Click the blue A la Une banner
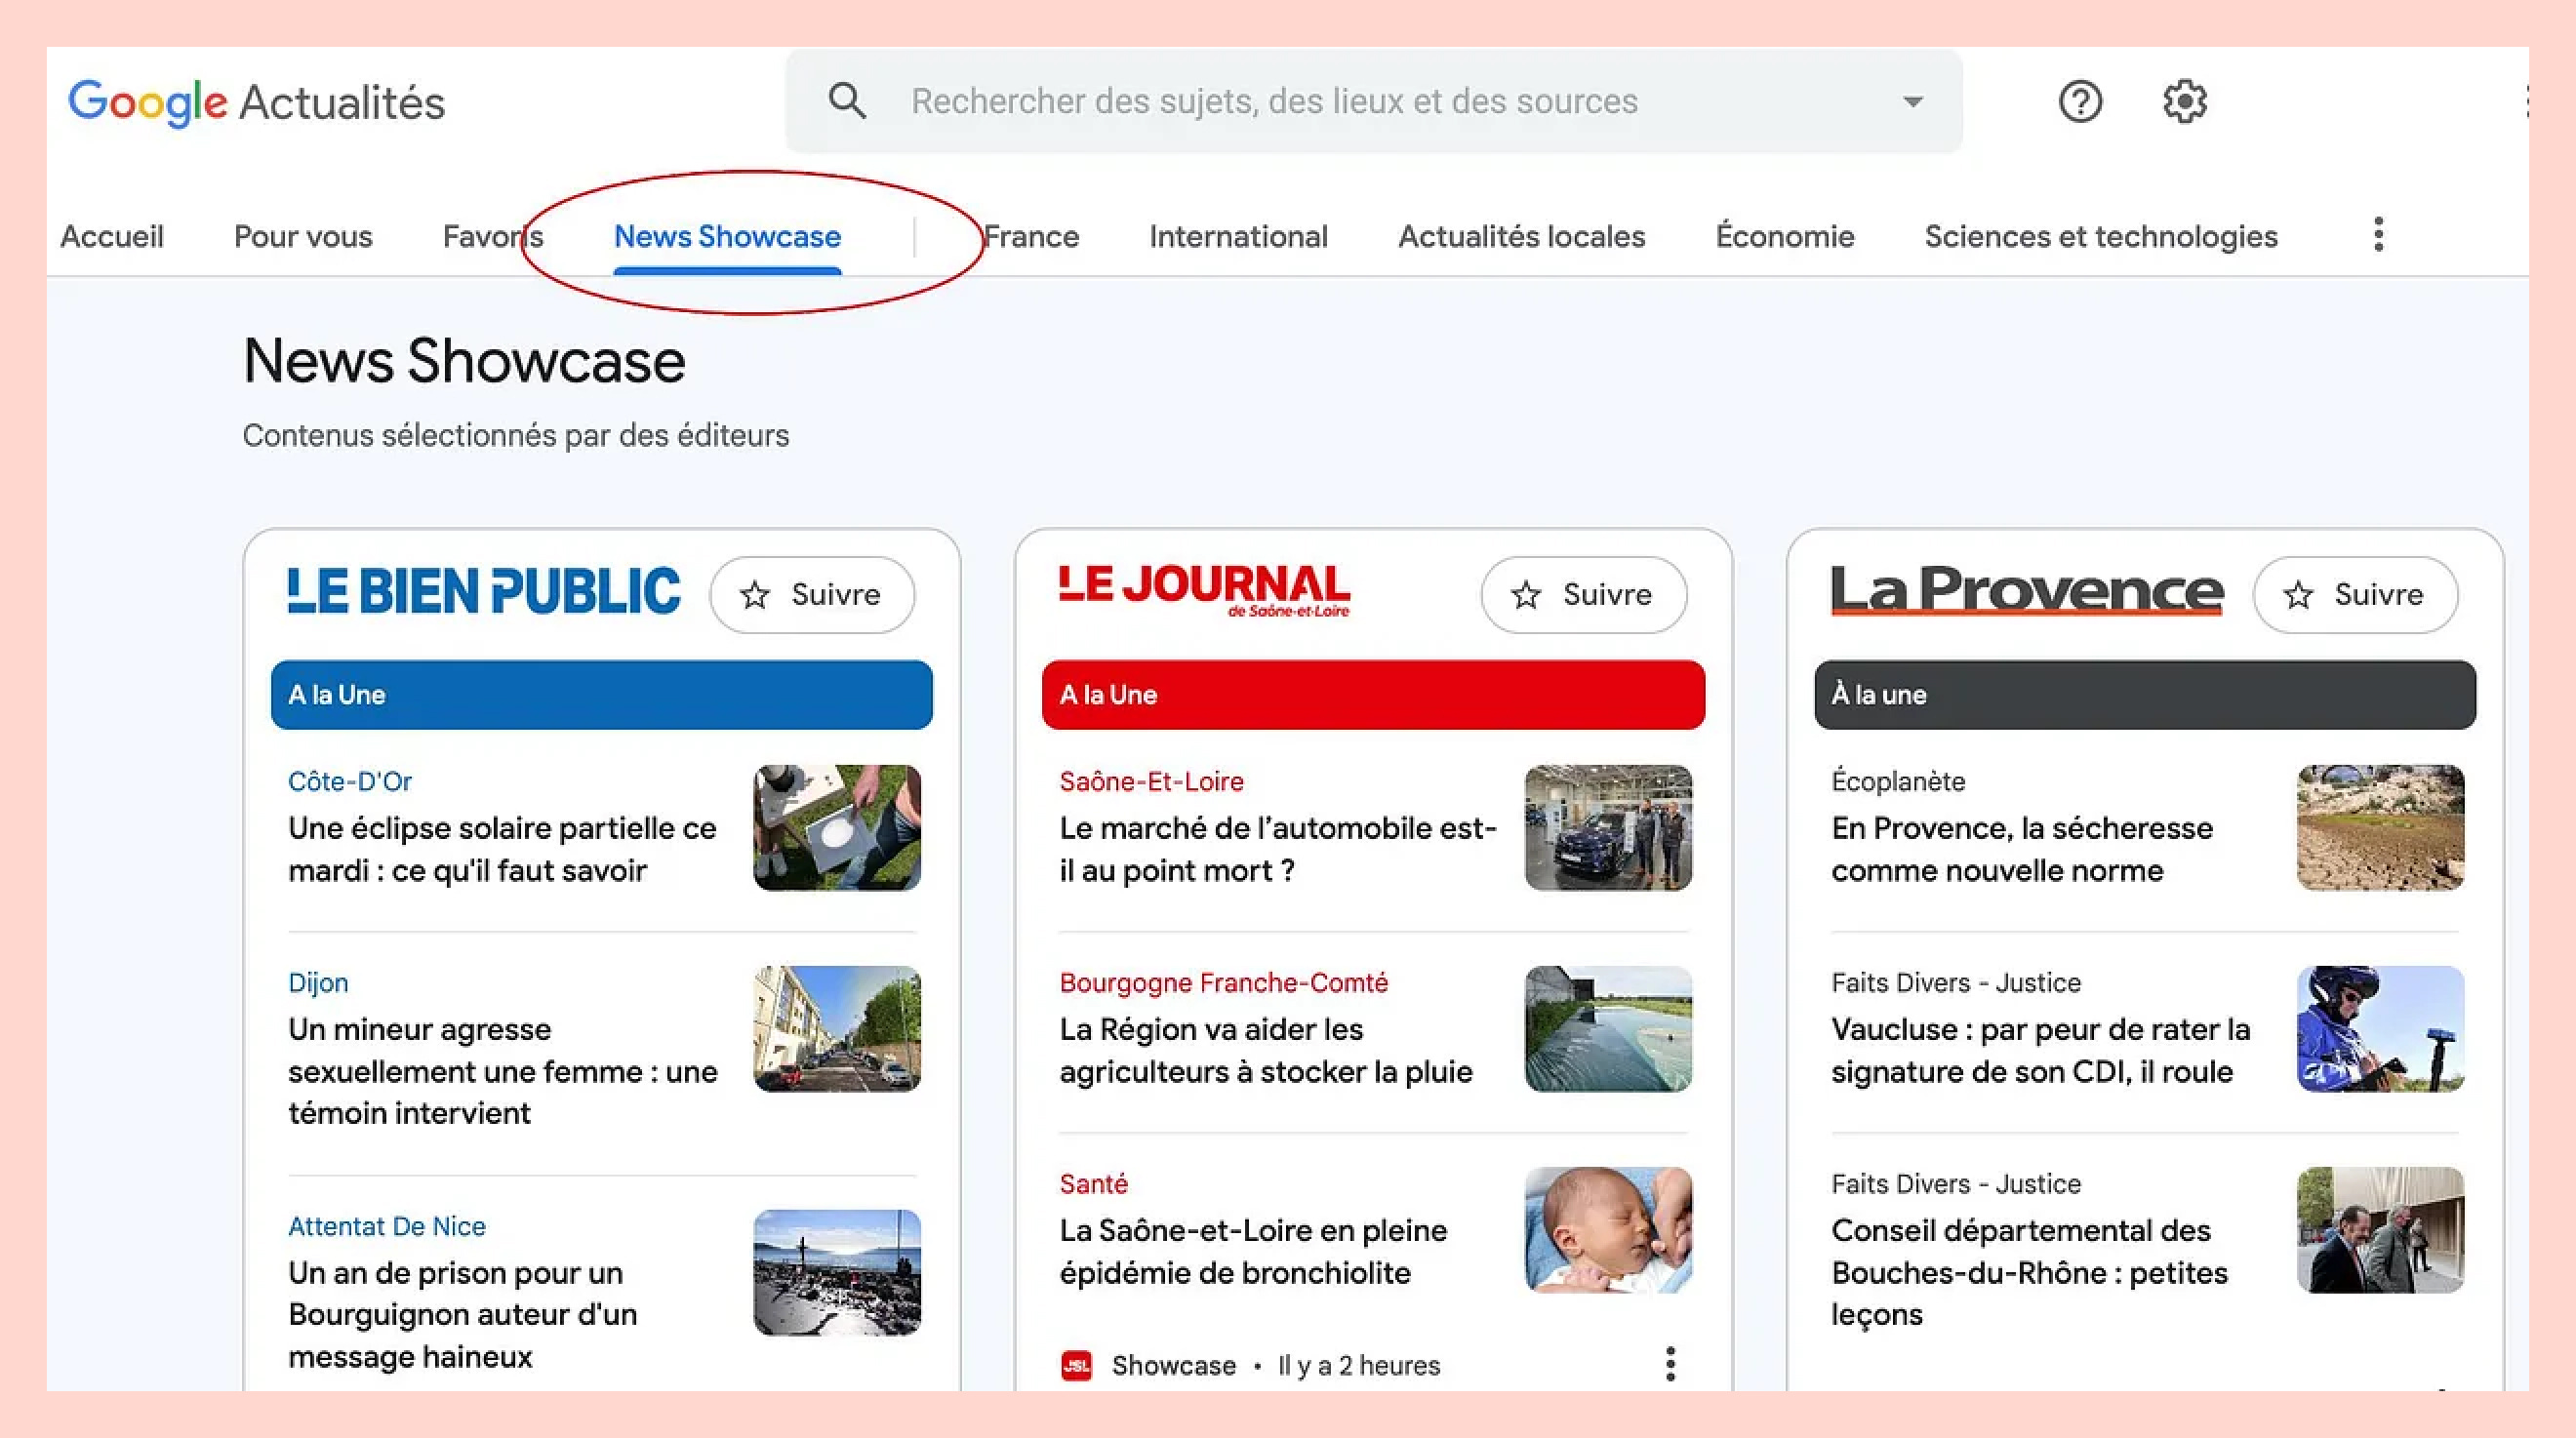 [602, 694]
